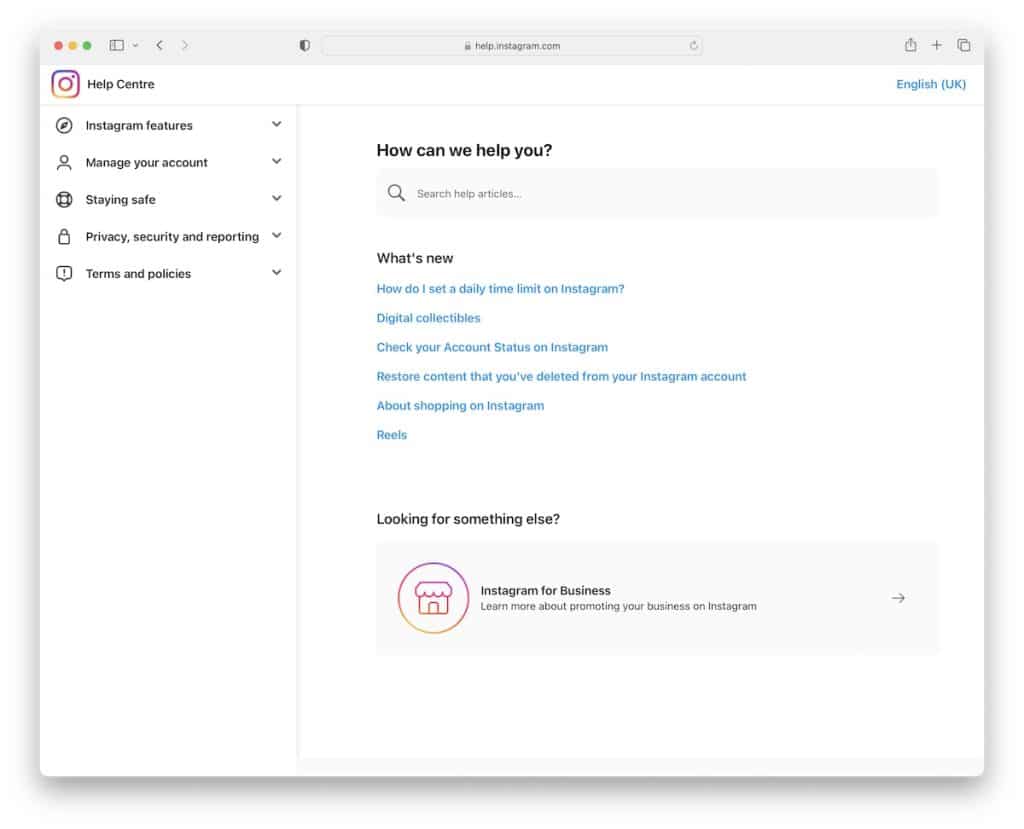The height and width of the screenshot is (829, 1024).
Task: Click the Instagram logo icon
Action: coord(65,84)
